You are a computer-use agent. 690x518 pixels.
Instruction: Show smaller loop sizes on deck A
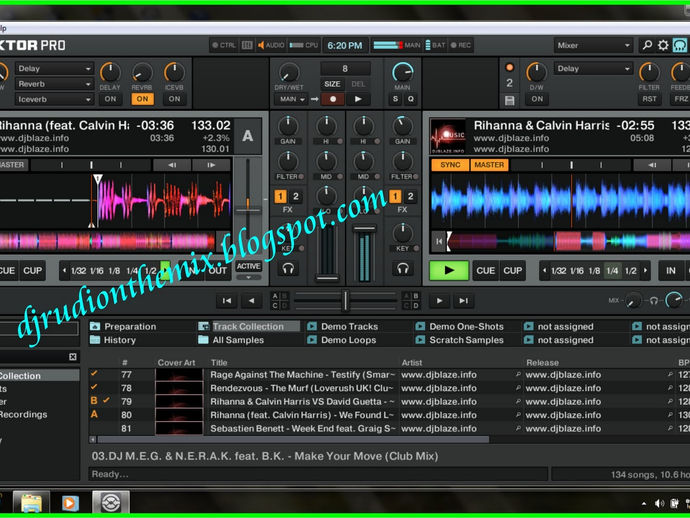65,270
